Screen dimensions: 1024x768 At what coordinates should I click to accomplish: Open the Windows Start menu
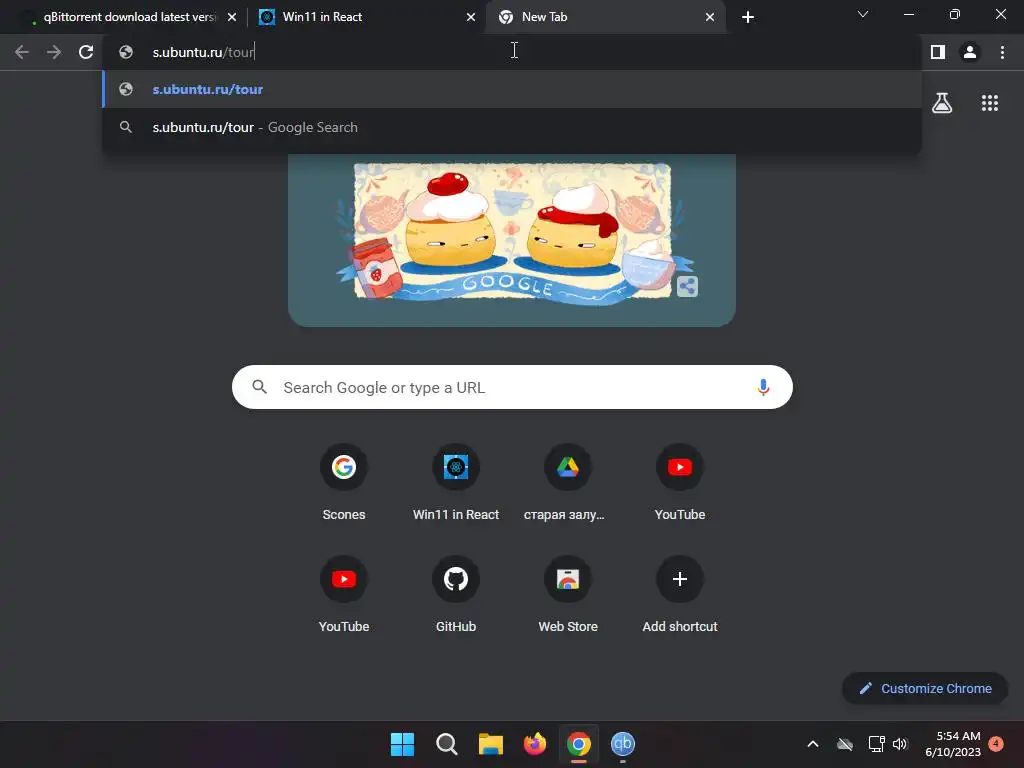tap(402, 744)
